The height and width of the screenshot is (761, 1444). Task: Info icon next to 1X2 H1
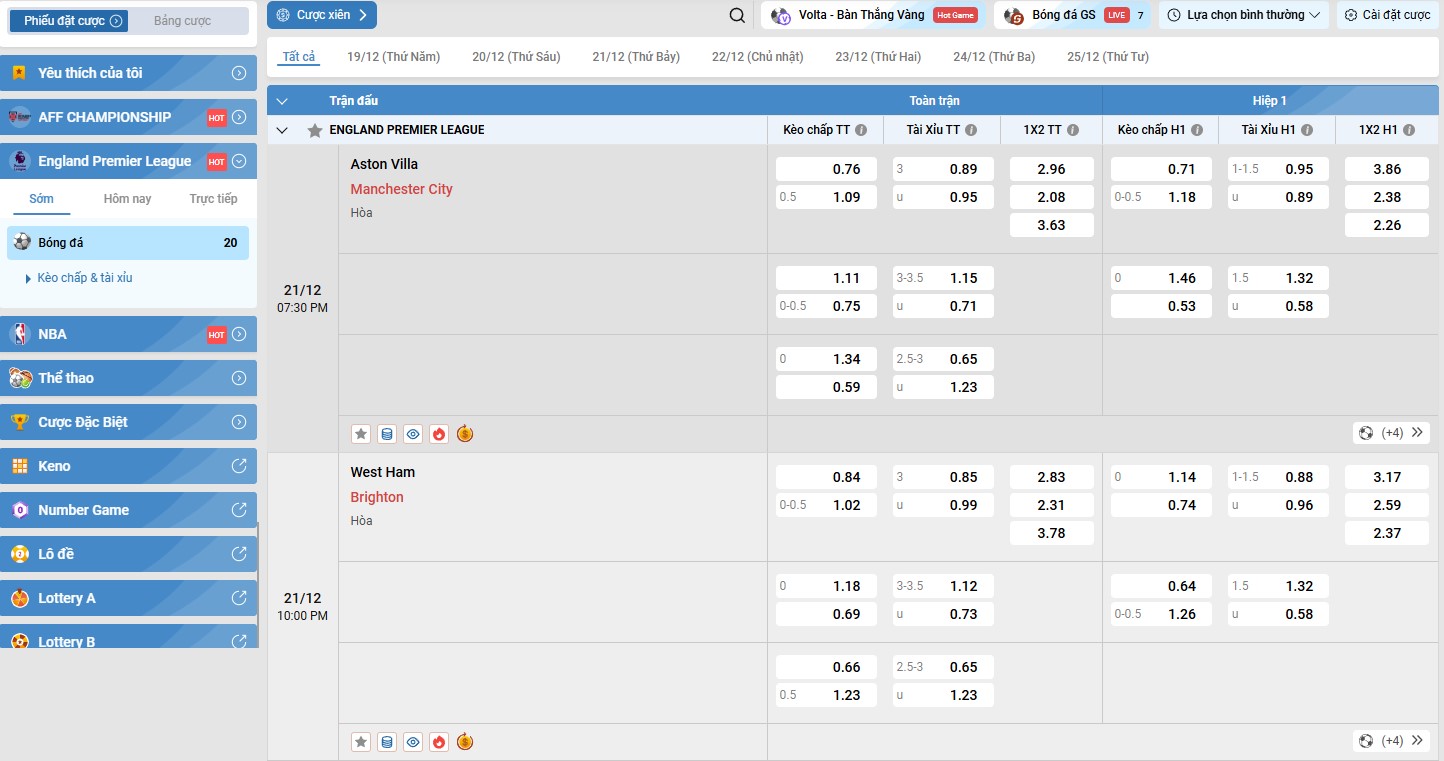tap(1409, 130)
